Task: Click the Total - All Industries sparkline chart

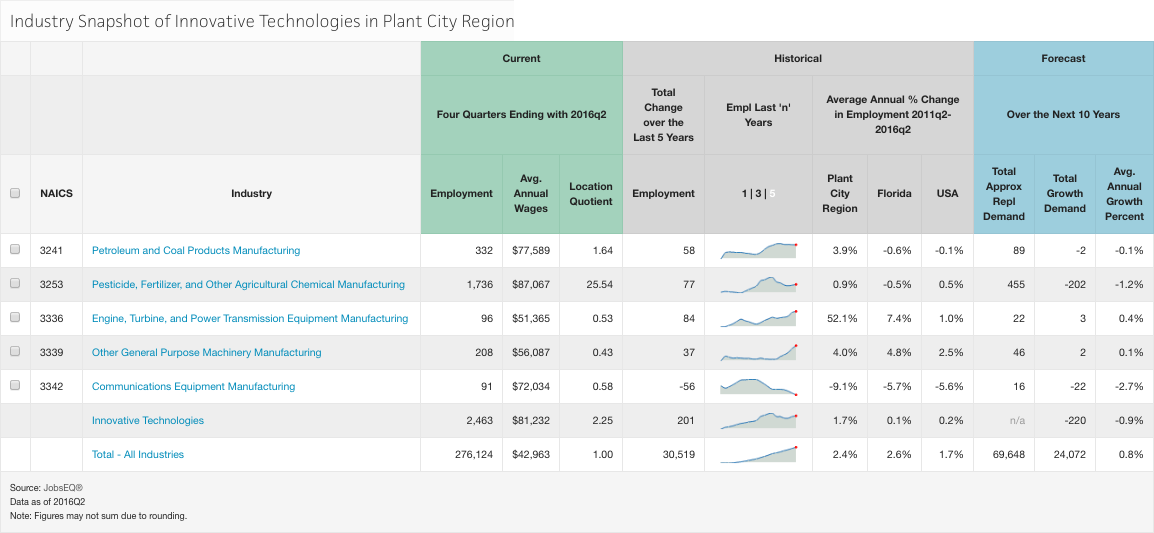Action: click(758, 454)
